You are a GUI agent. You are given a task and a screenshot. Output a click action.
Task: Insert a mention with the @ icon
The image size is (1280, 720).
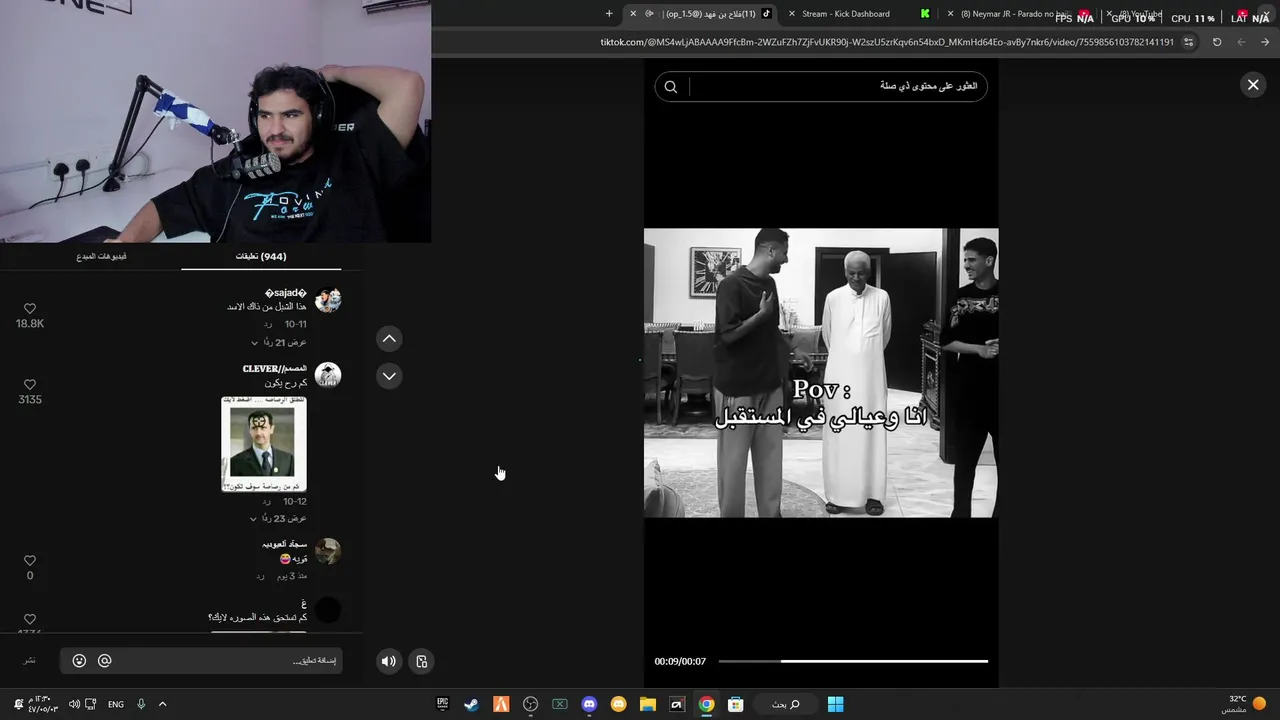pos(104,661)
